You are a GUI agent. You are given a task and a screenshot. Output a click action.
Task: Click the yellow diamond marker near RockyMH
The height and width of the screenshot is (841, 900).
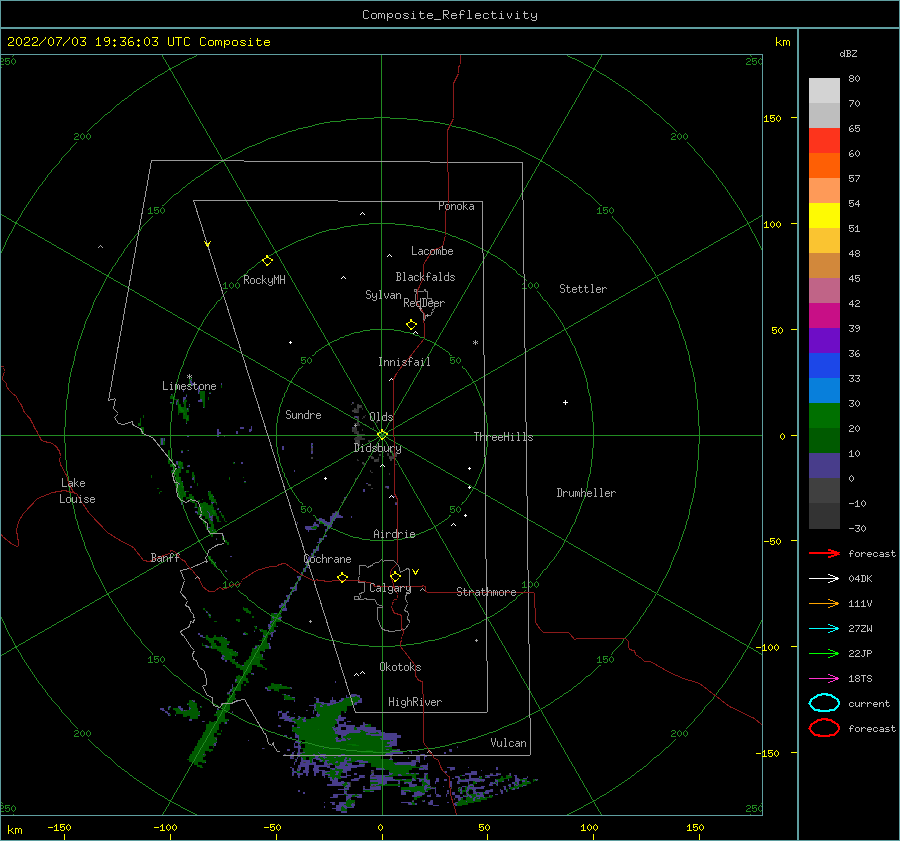(267, 261)
